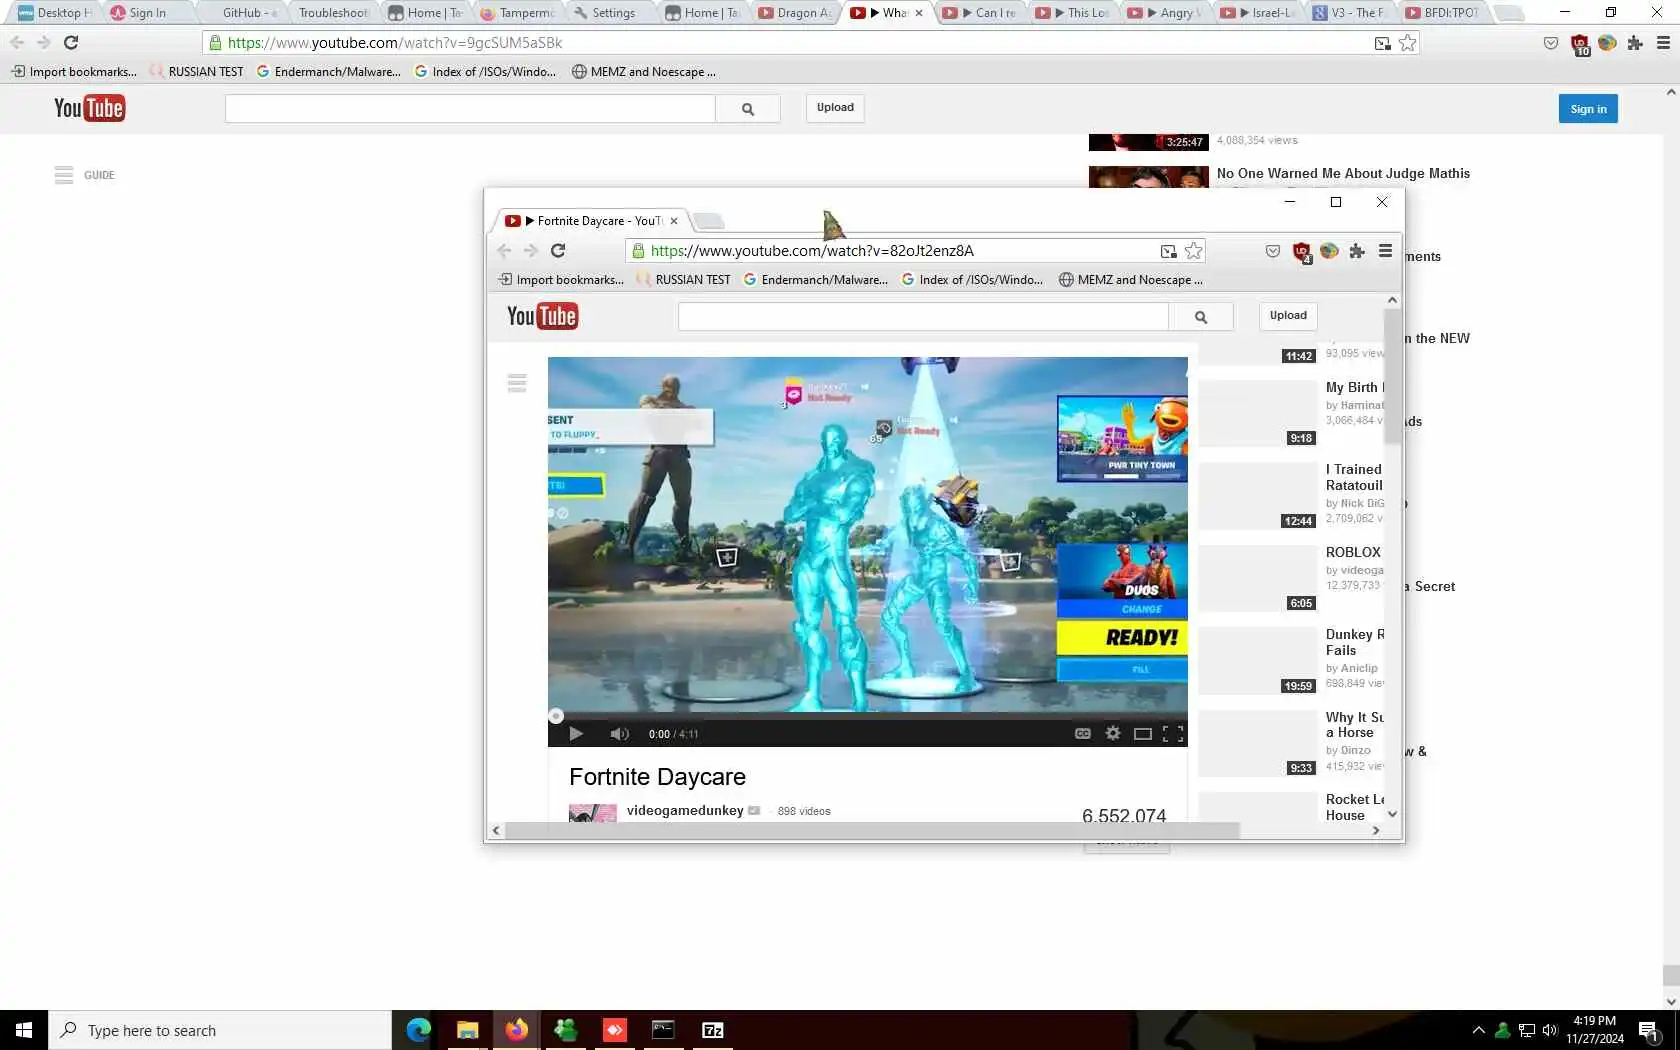Click the background page search magnifier button
The width and height of the screenshot is (1680, 1050).
748,109
